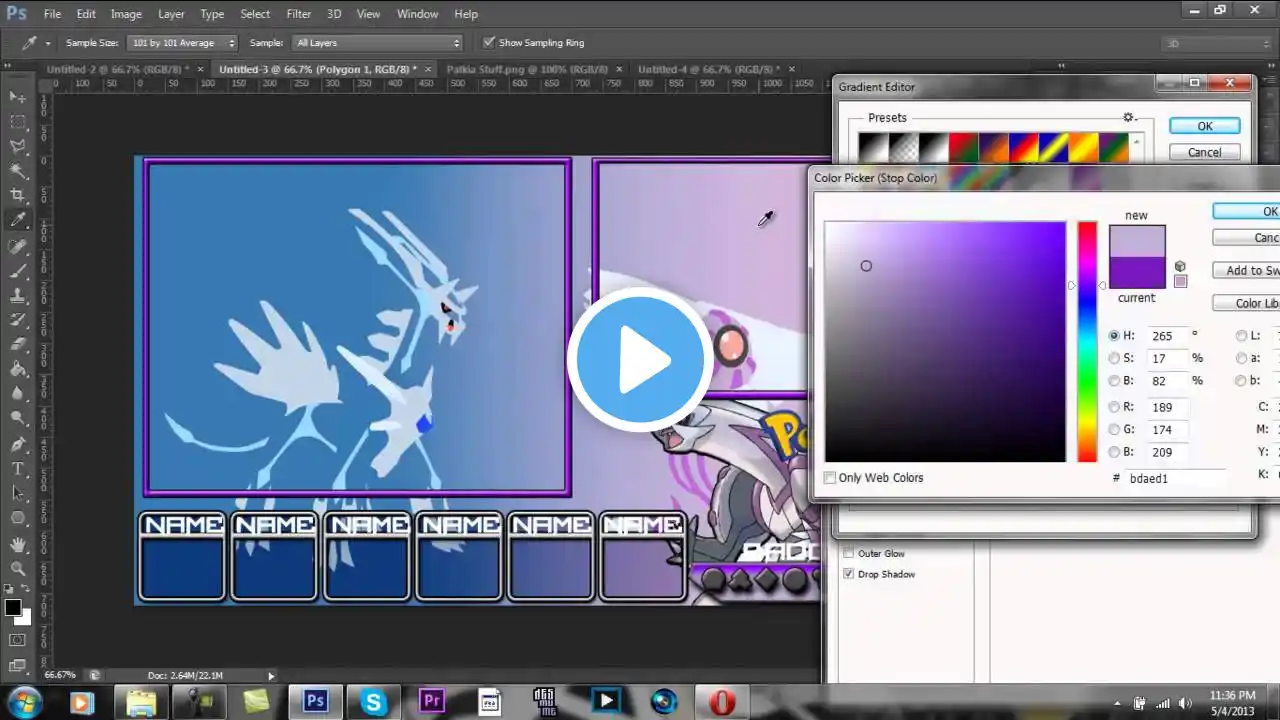Open the Filter menu
Viewport: 1280px width, 720px height.
(298, 14)
